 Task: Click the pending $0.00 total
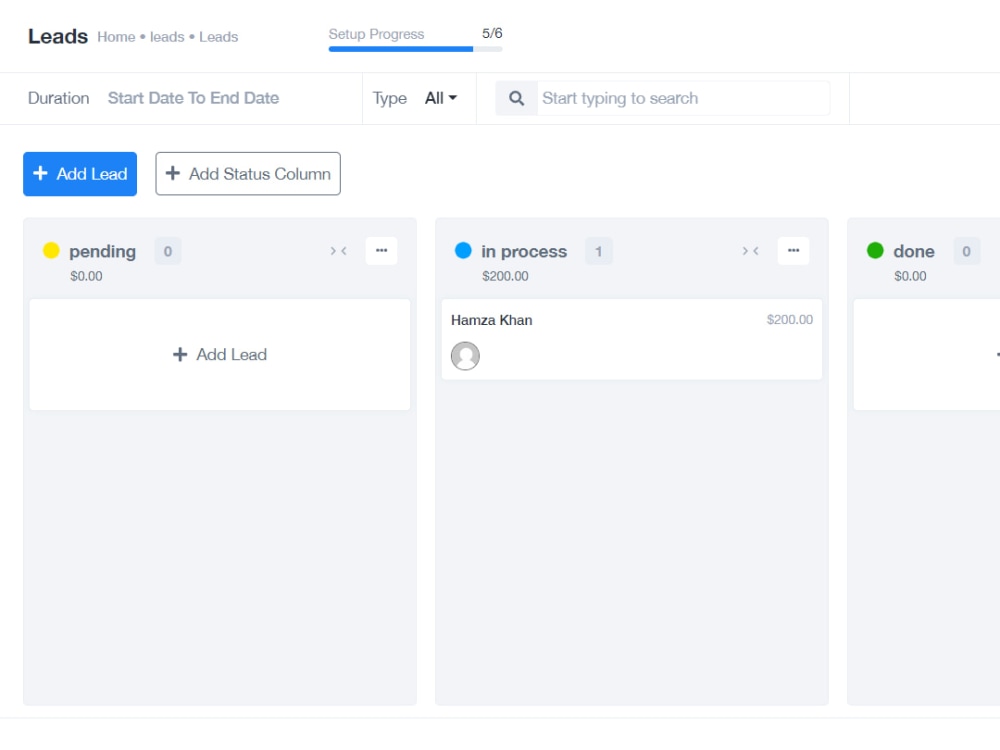coord(86,276)
